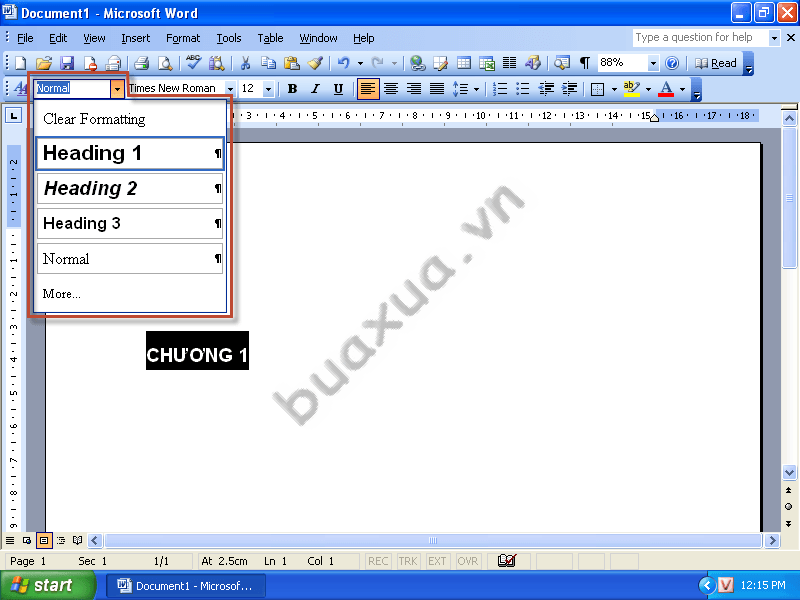Open the File menu
The width and height of the screenshot is (800, 600).
click(x=25, y=38)
